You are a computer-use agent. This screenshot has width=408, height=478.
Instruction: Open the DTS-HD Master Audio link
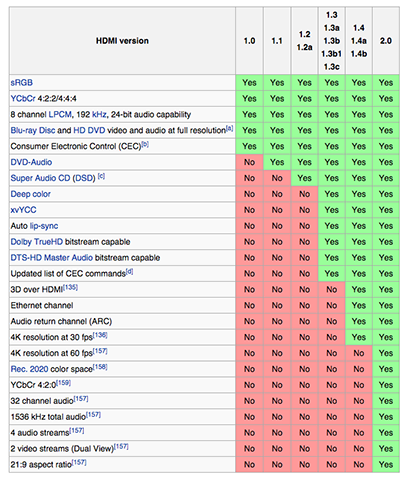(52, 258)
